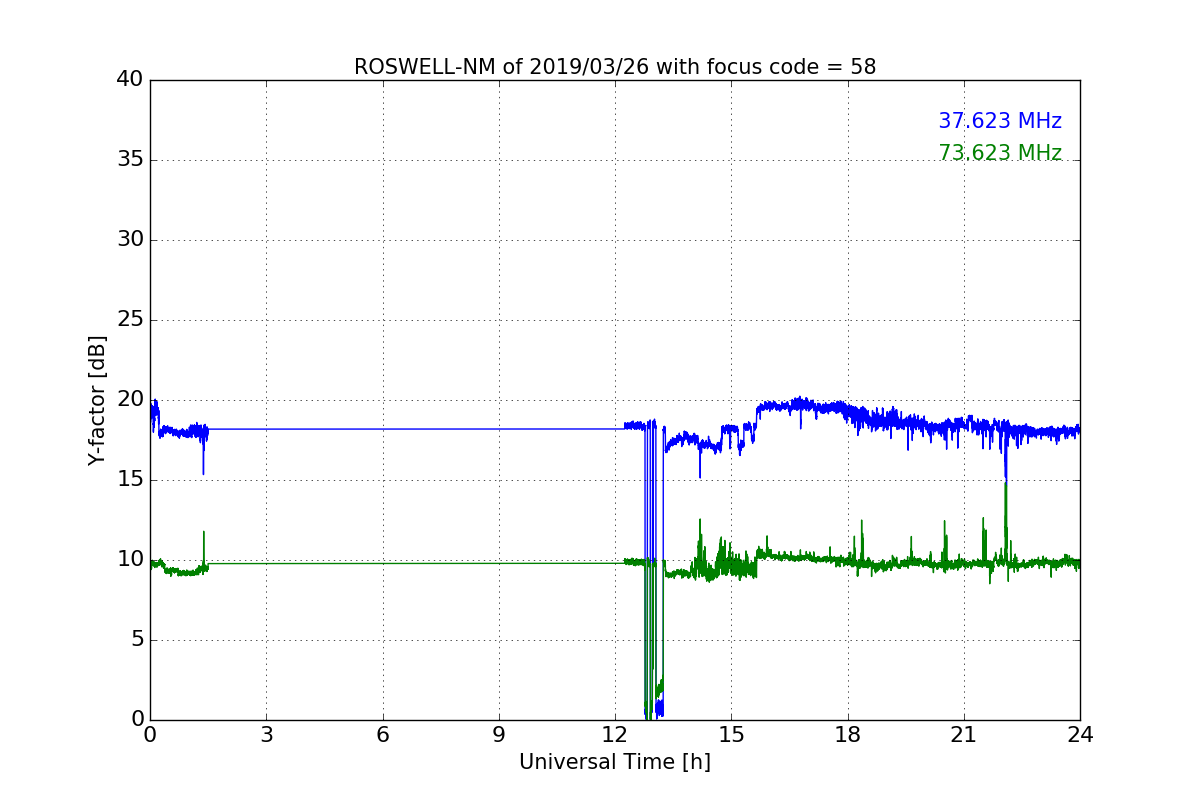Click the x-axis tick label '12'
The width and height of the screenshot is (1200, 800).
click(x=615, y=734)
